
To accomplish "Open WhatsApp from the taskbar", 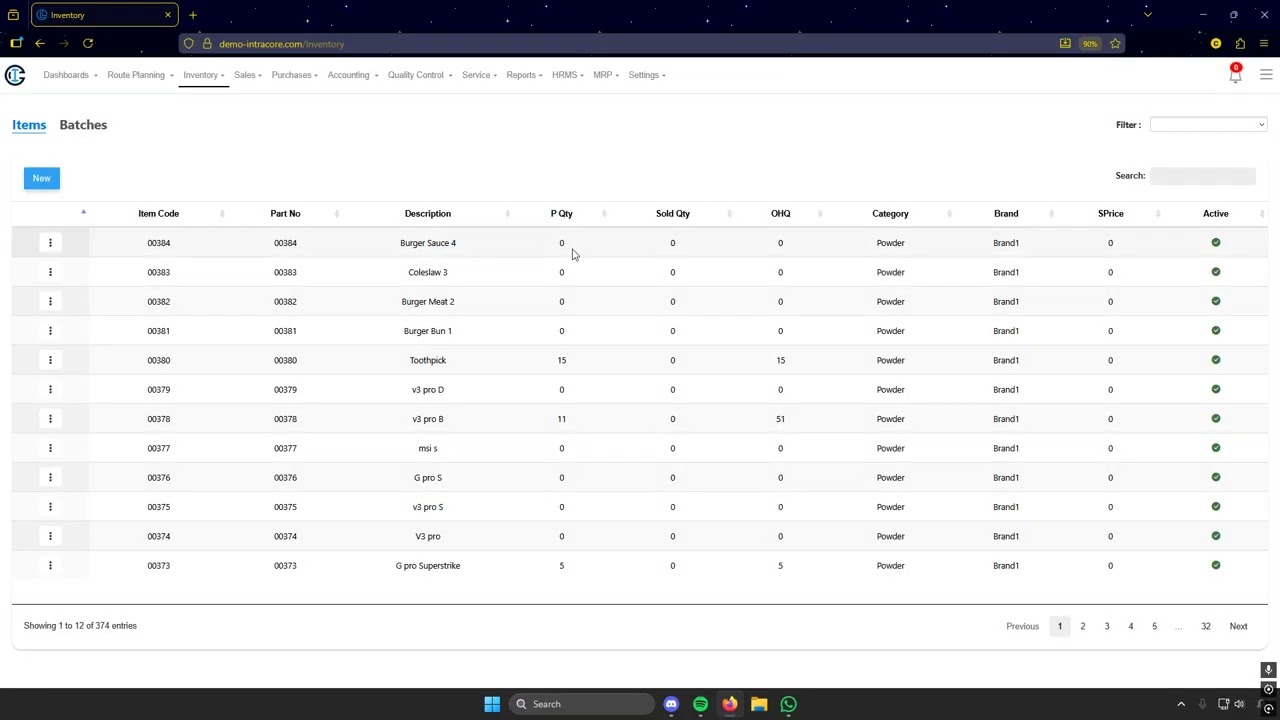I will pyautogui.click(x=788, y=704).
